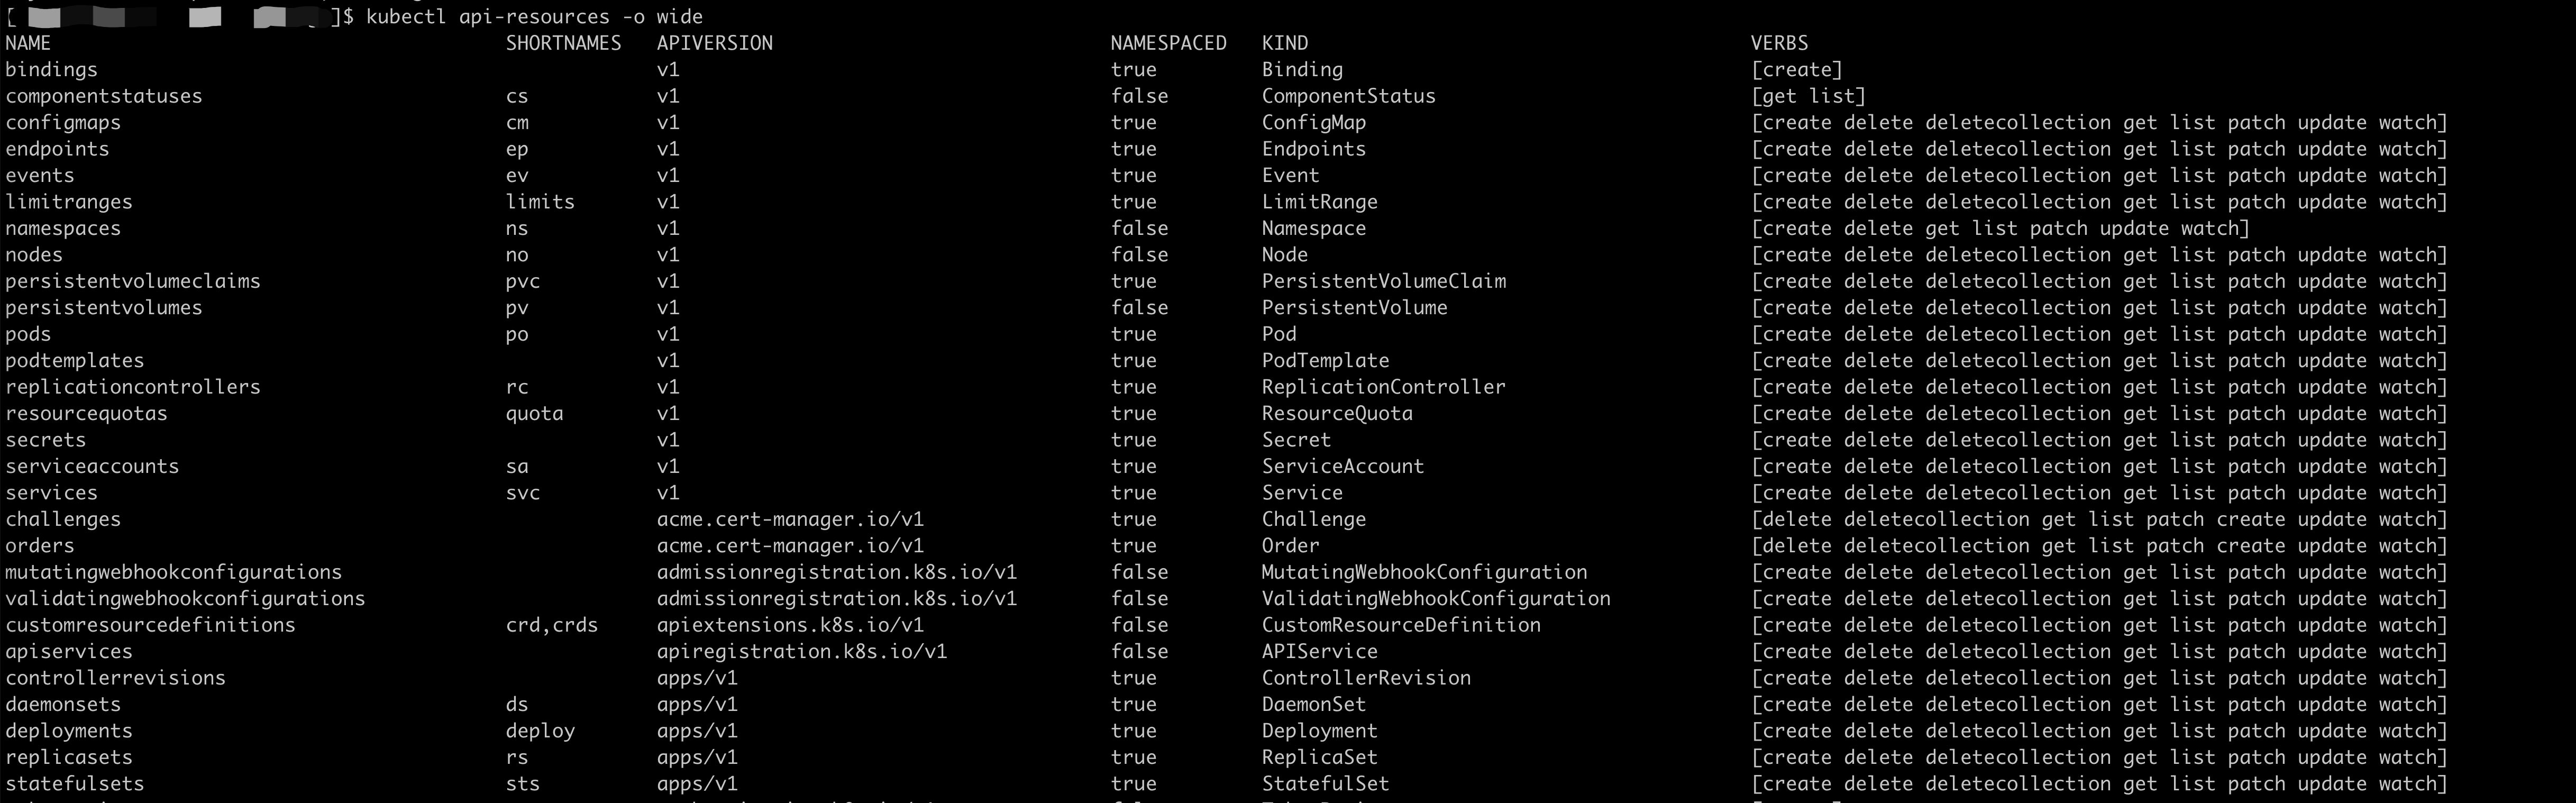Screen dimensions: 2576x803
Task: Select the apiregistration.k8s.io/v1 version text
Action: (x=802, y=652)
